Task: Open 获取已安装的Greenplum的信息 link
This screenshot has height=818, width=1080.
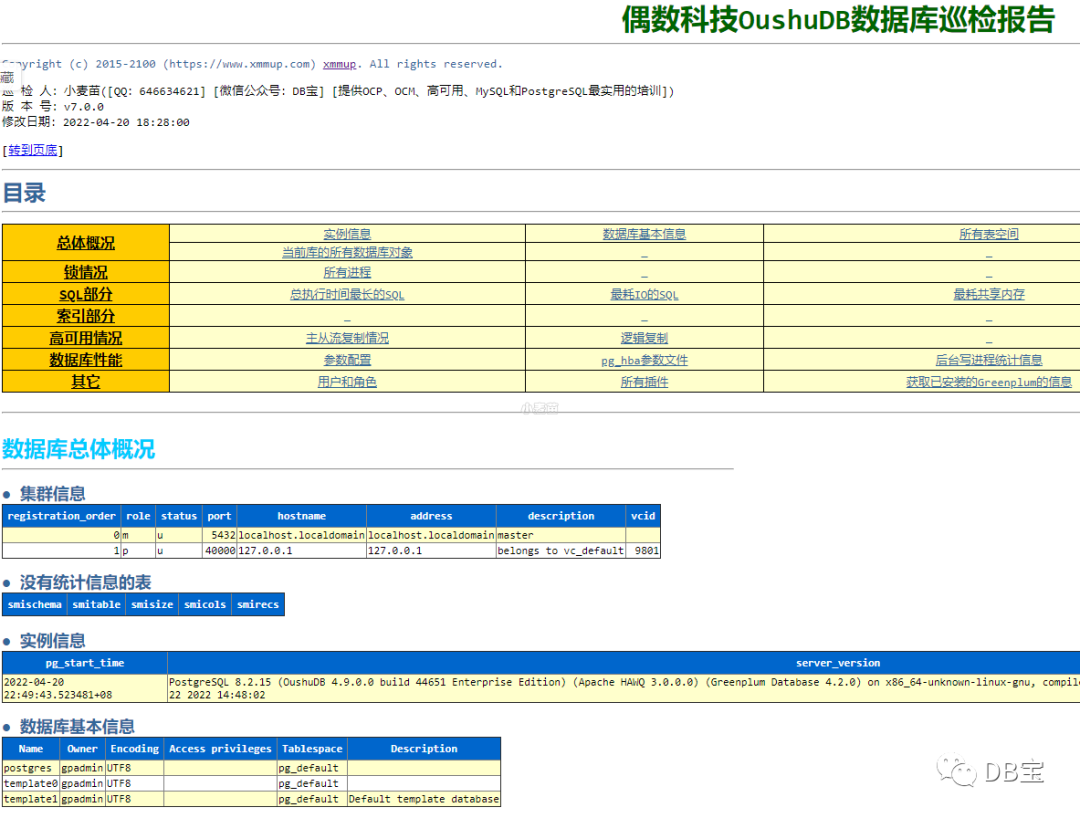Action: point(988,382)
